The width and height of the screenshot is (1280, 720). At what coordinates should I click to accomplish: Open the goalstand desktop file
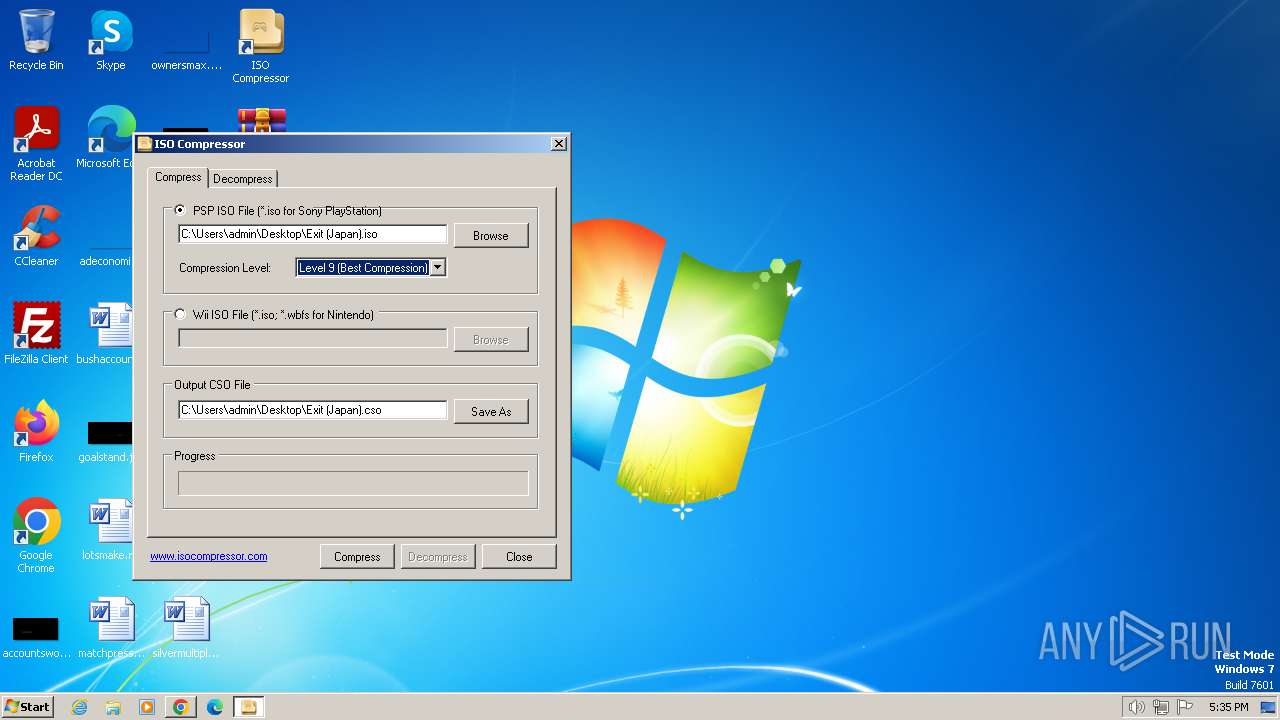(x=108, y=442)
